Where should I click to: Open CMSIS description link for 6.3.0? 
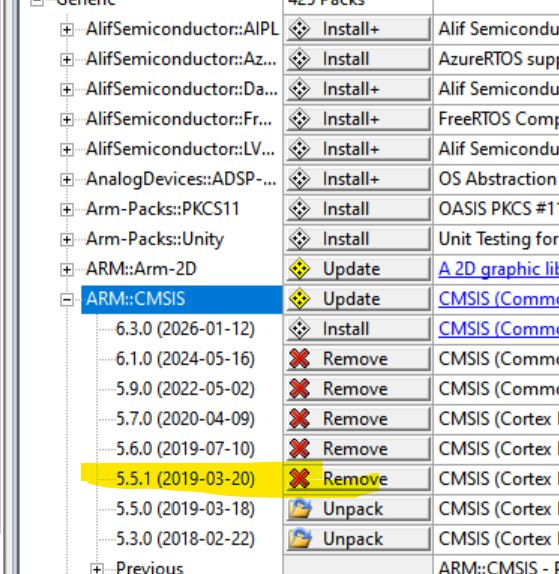tap(498, 329)
